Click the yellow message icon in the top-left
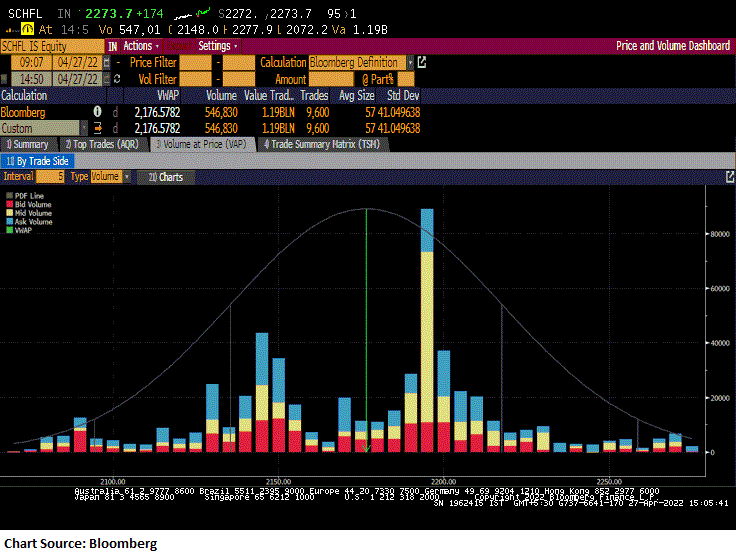The height and width of the screenshot is (555, 736). click(x=27, y=30)
